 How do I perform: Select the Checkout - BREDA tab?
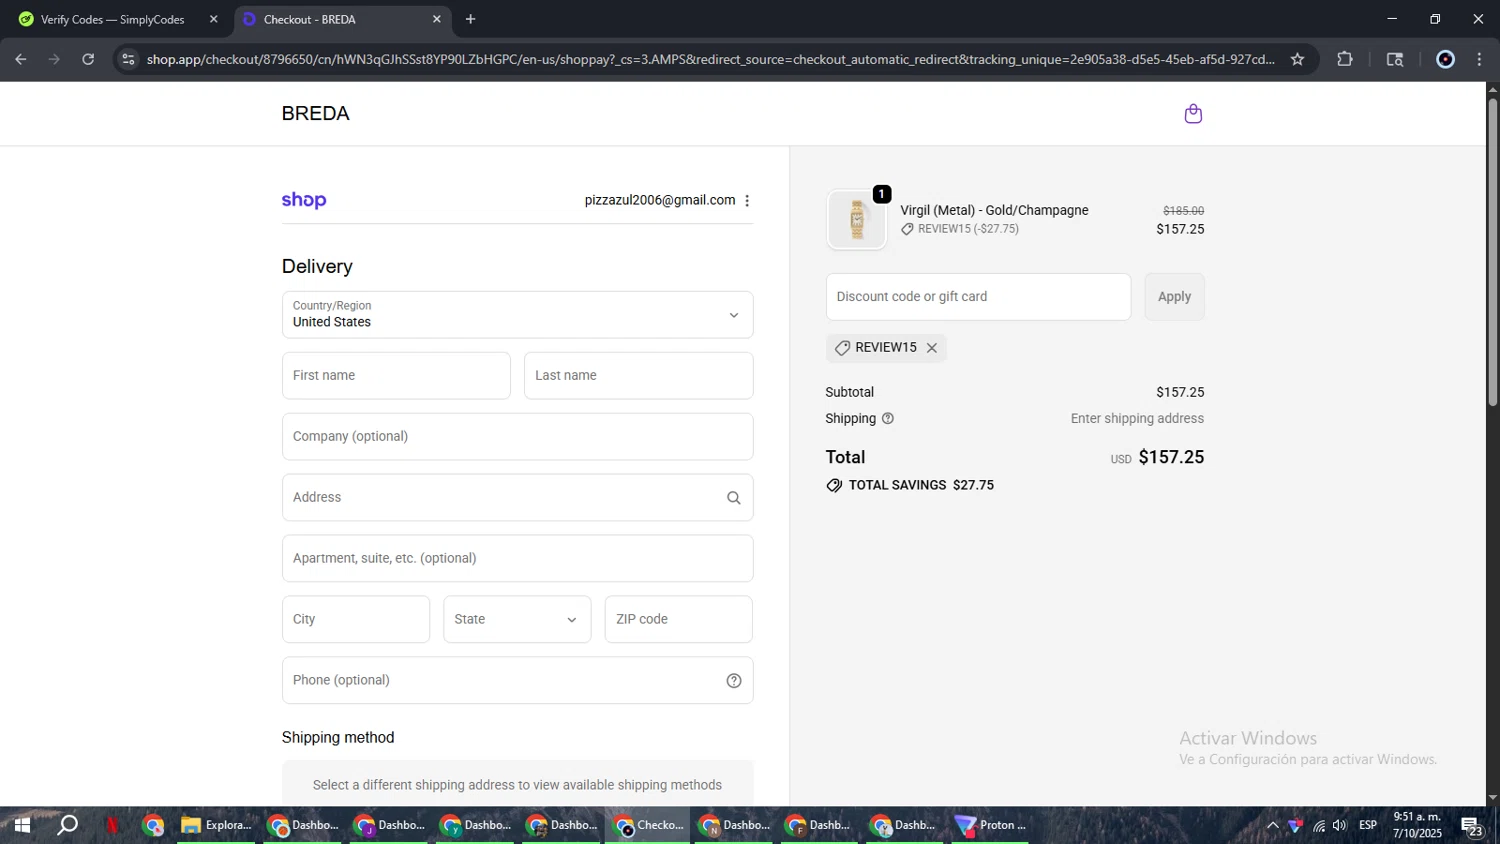[x=340, y=19]
